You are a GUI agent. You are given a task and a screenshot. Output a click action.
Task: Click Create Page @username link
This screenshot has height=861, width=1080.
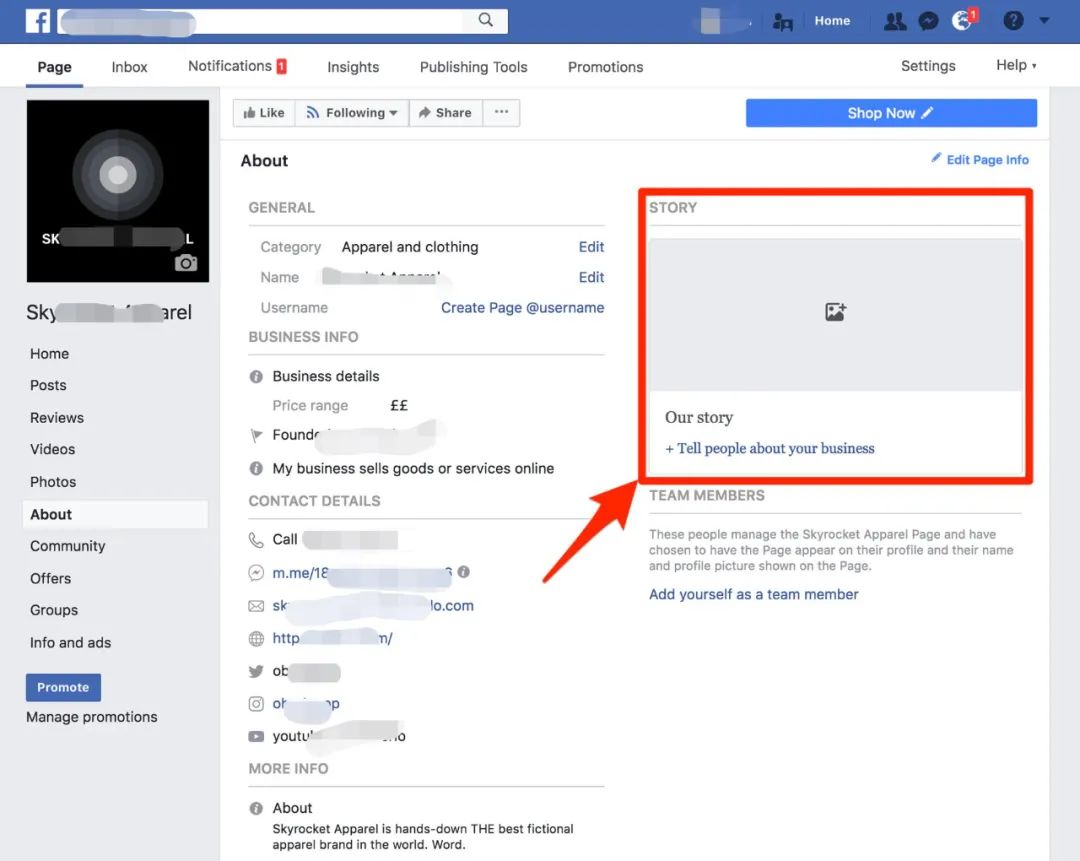tap(522, 307)
